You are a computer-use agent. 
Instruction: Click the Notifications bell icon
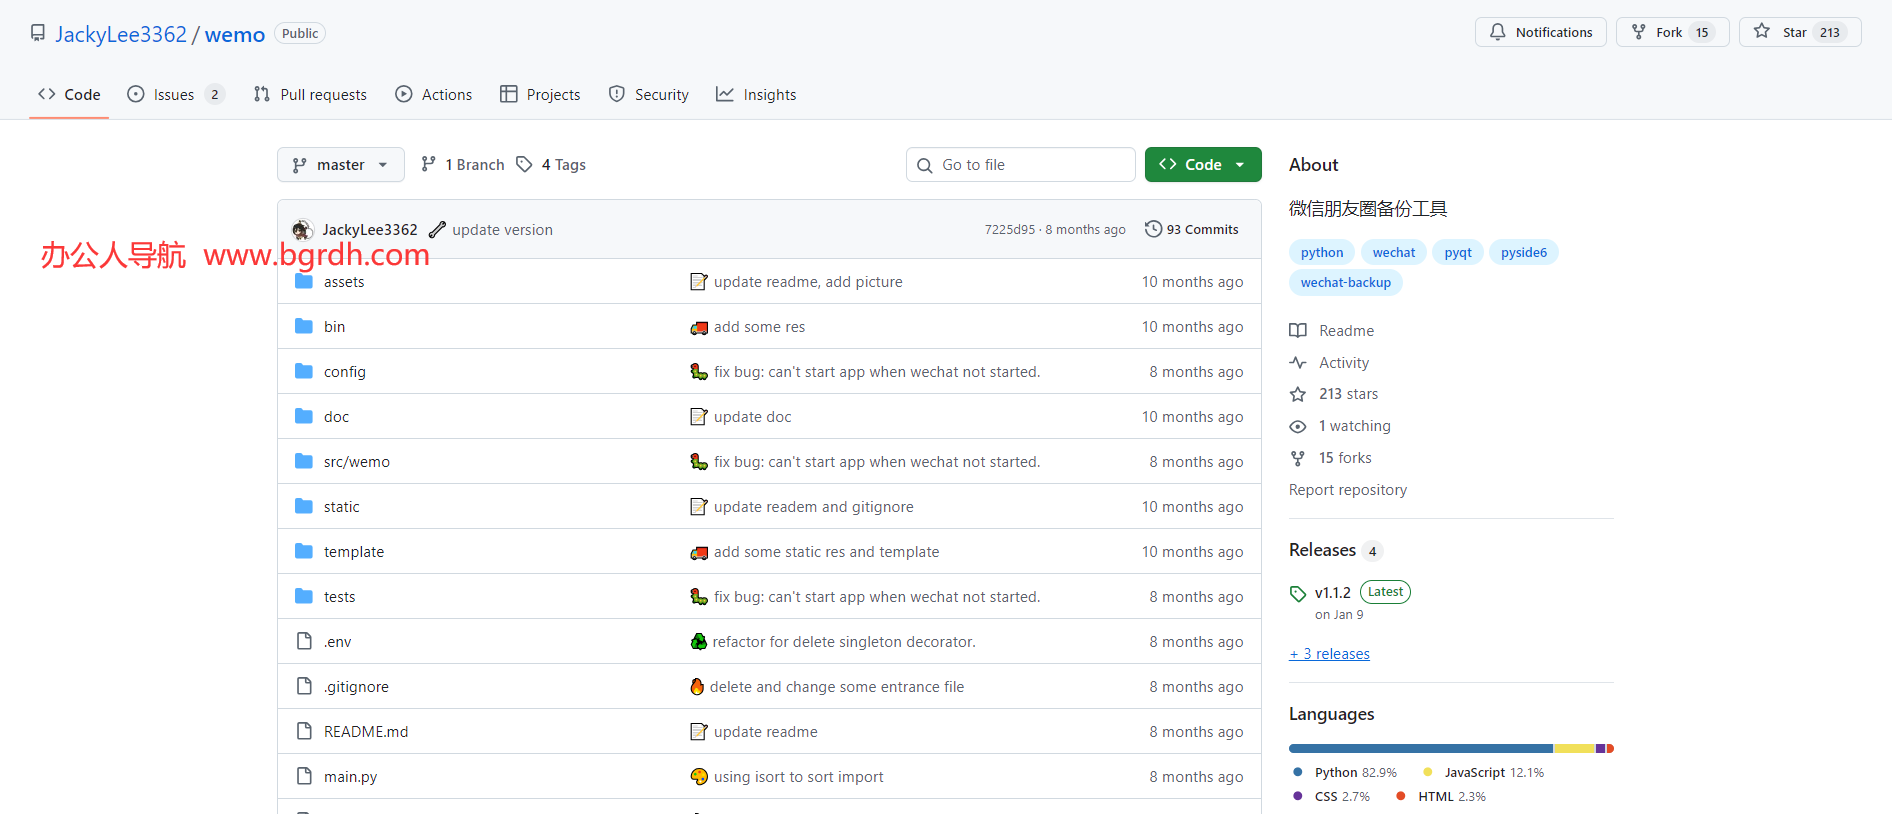tap(1497, 32)
